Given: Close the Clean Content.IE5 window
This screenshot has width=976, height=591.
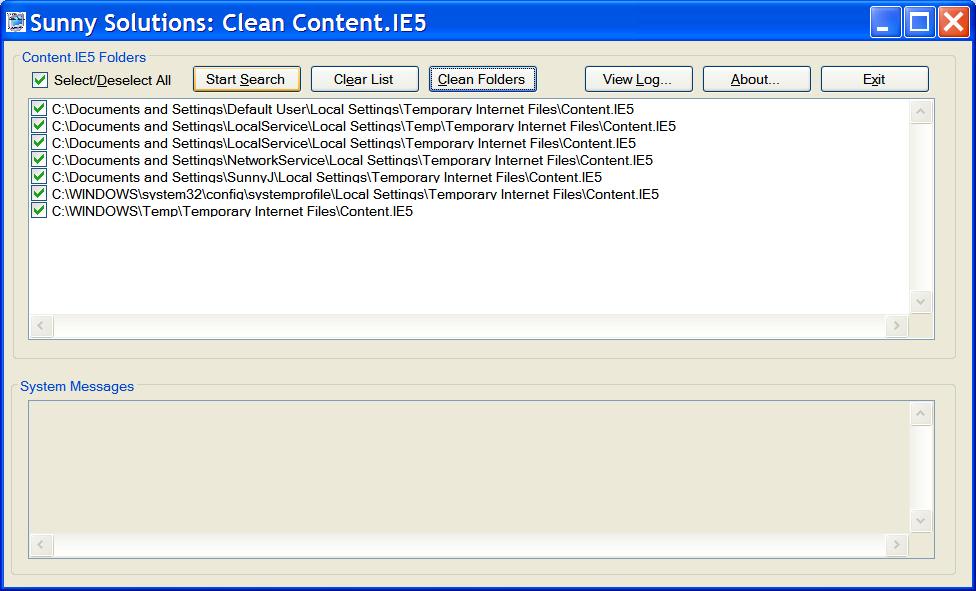Looking at the screenshot, I should pyautogui.click(x=954, y=22).
